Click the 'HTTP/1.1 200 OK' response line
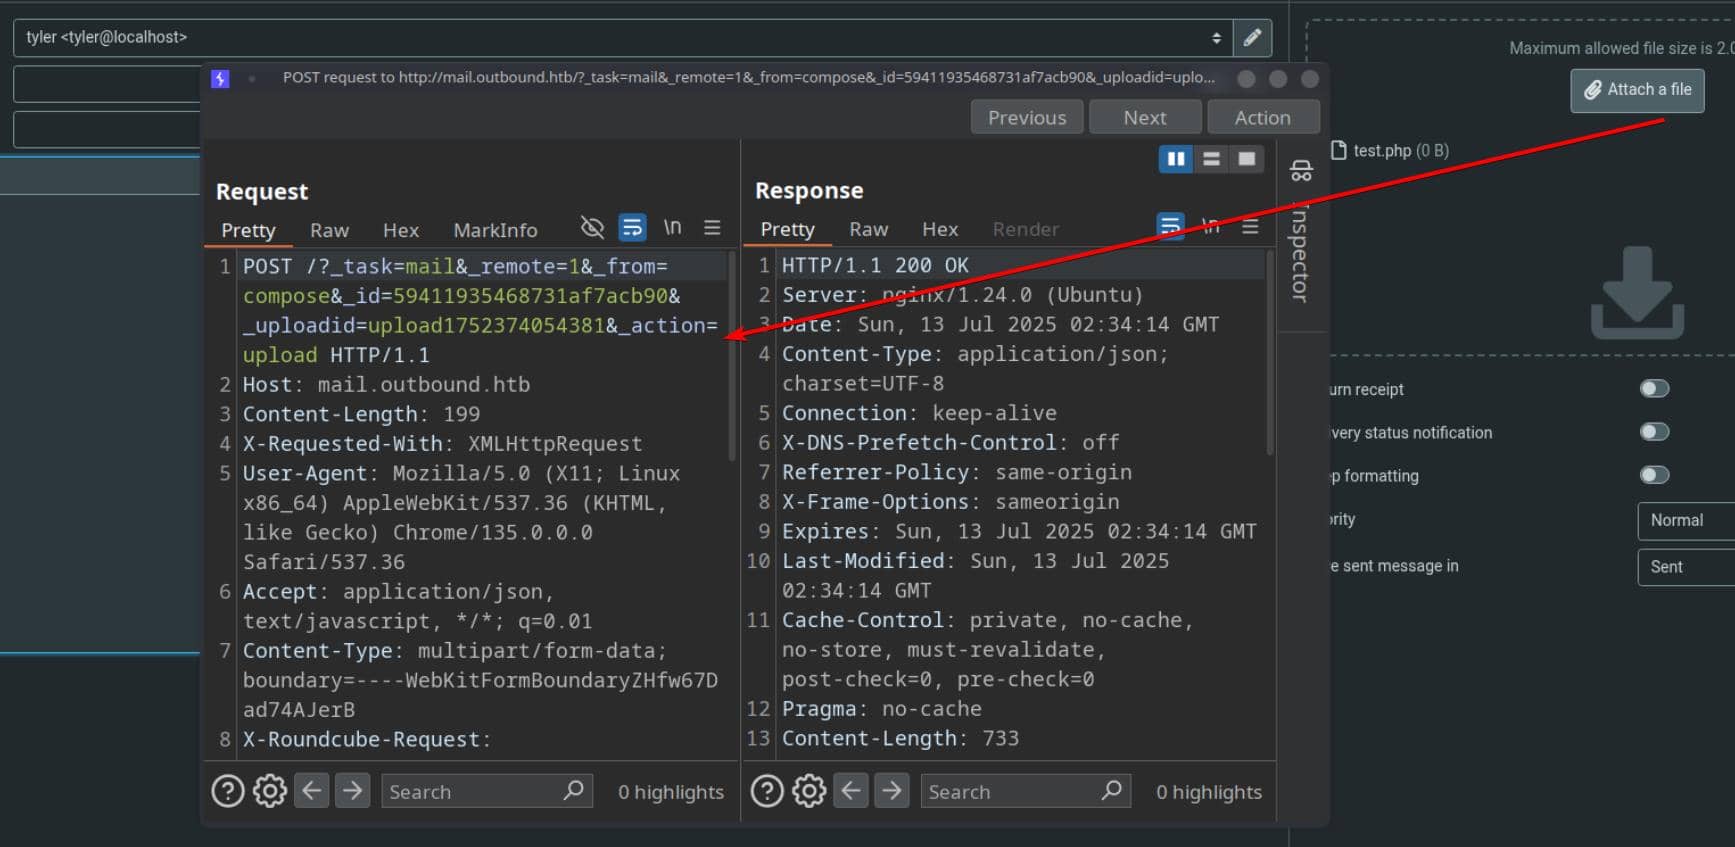This screenshot has height=847, width=1735. (x=875, y=265)
